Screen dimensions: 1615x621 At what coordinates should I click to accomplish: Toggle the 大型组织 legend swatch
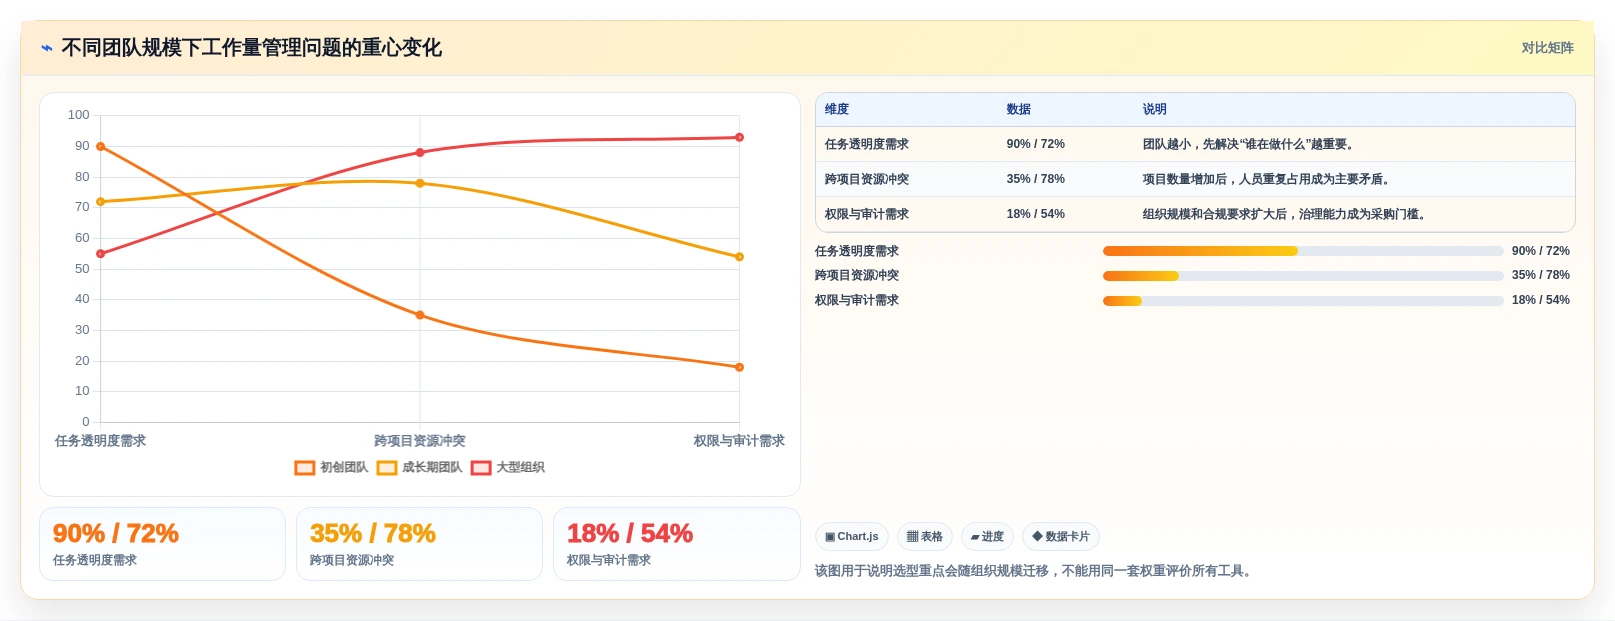click(481, 468)
